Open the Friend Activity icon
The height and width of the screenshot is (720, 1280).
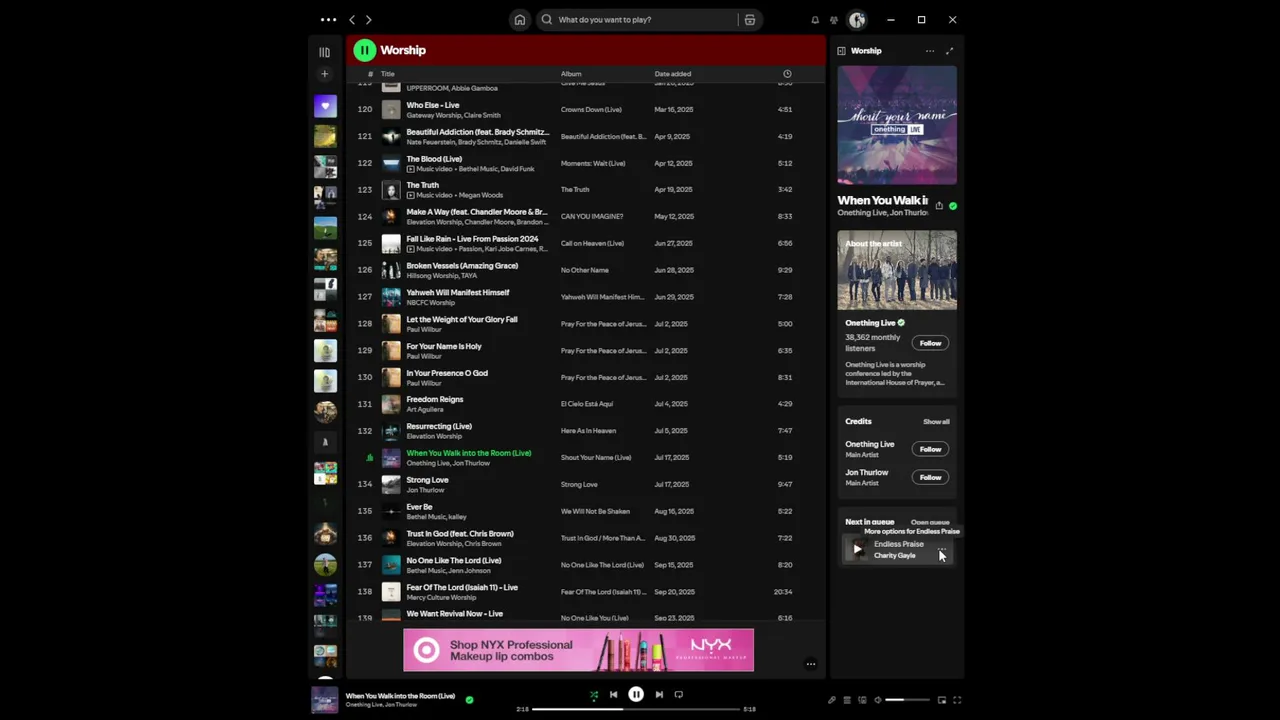pos(834,20)
